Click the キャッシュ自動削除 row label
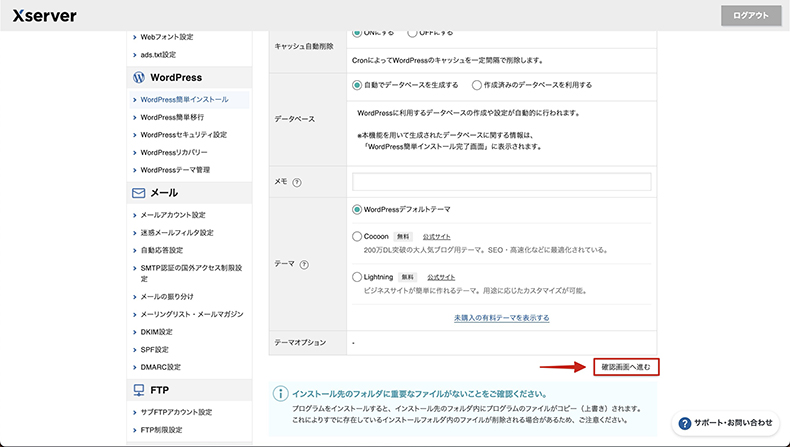The height and width of the screenshot is (447, 790). point(304,46)
